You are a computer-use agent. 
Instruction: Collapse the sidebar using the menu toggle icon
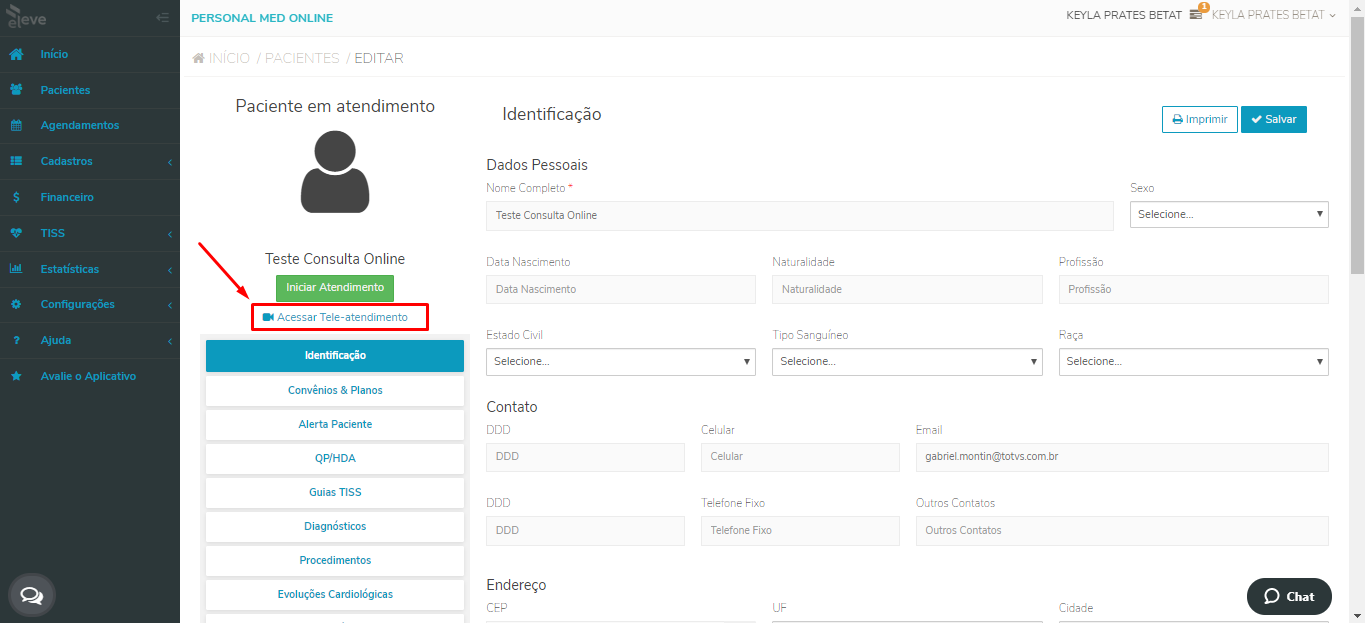click(x=163, y=18)
